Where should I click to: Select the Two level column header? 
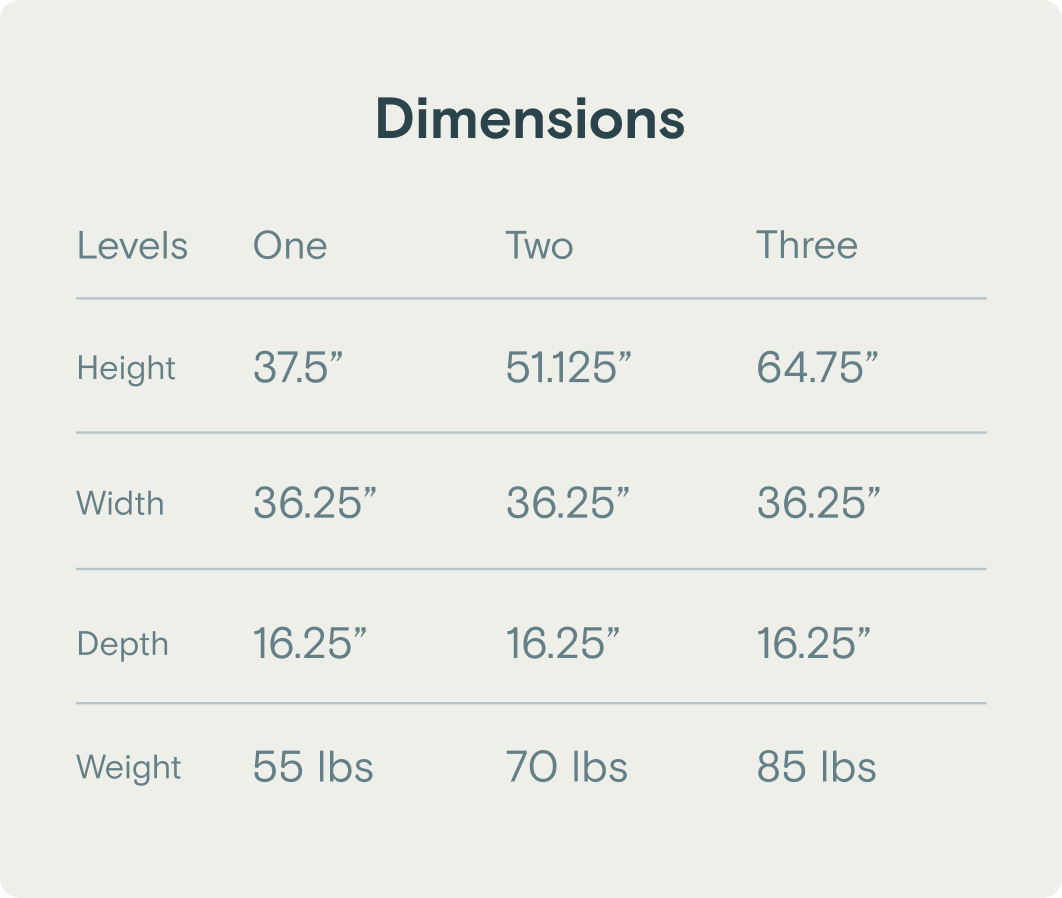539,246
